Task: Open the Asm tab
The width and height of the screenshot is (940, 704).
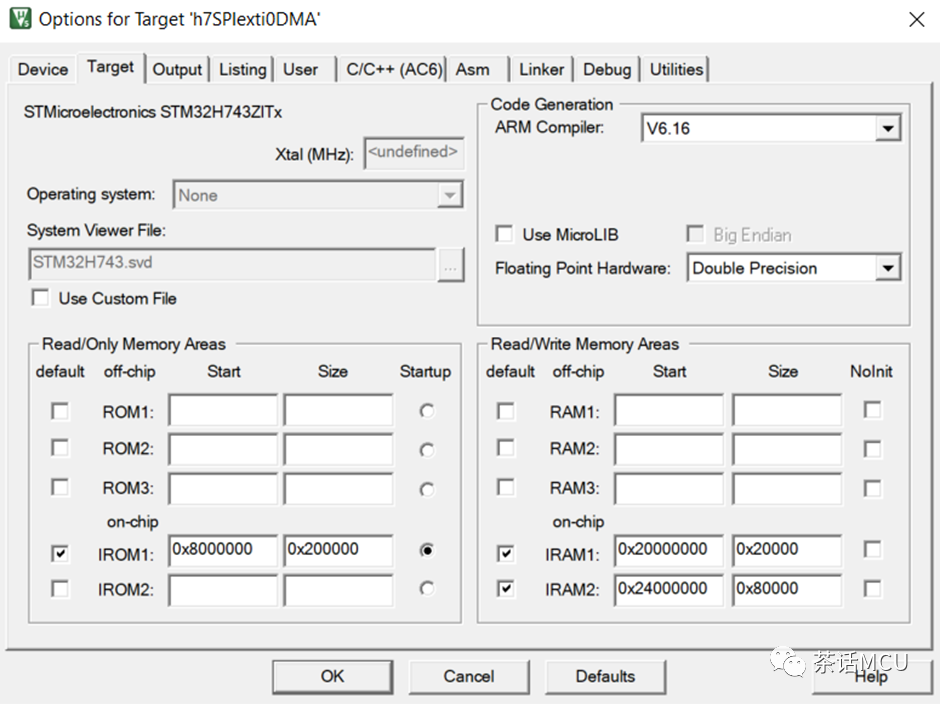Action: point(472,70)
